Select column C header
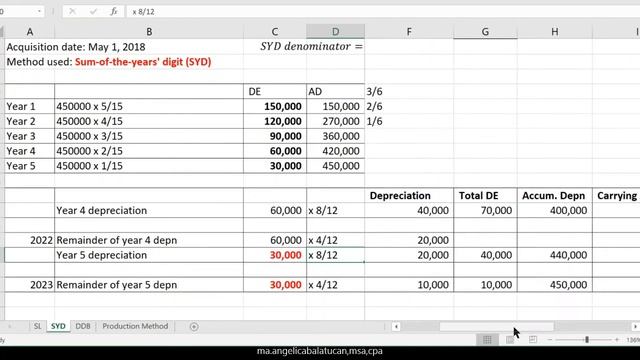 [x=275, y=31]
